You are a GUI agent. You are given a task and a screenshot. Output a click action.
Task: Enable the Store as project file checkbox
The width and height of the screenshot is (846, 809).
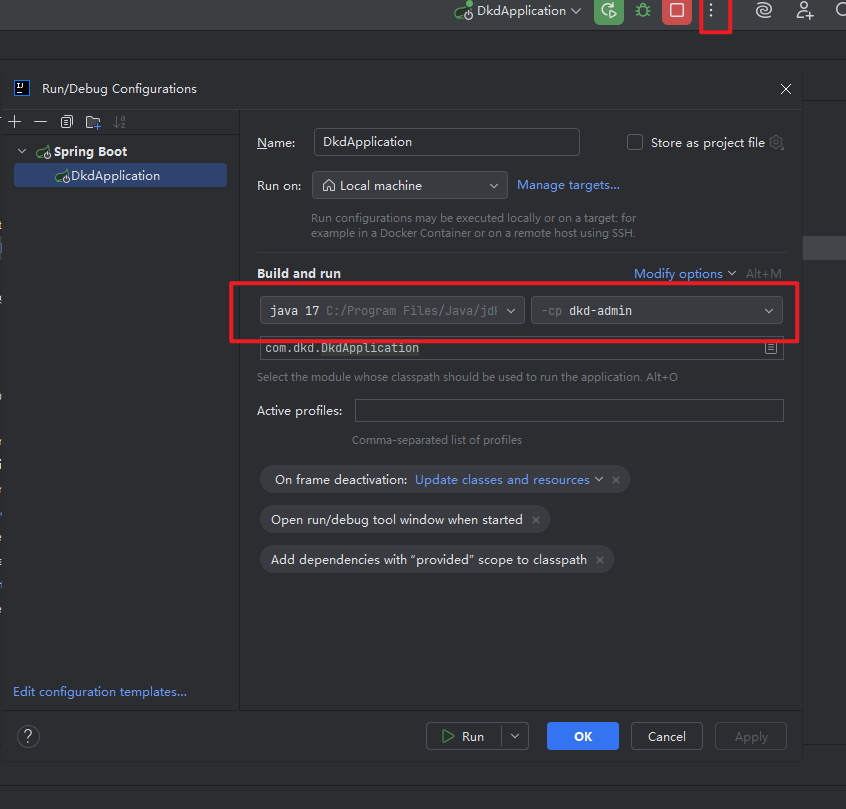pyautogui.click(x=634, y=142)
